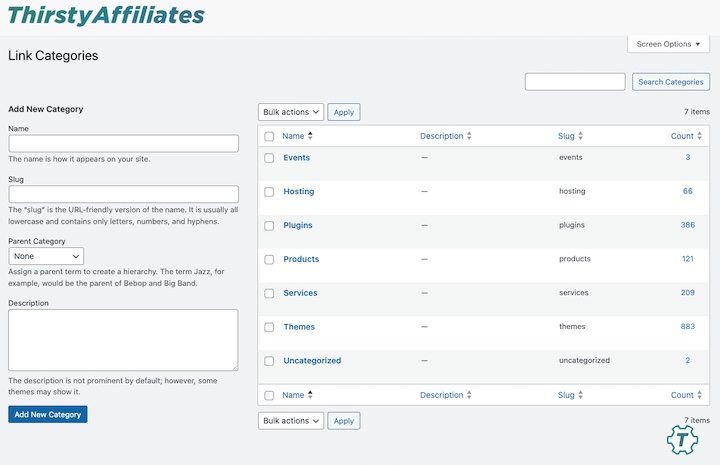Screen dimensions: 720x465
Task: Open the Events category link
Action: [297, 157]
